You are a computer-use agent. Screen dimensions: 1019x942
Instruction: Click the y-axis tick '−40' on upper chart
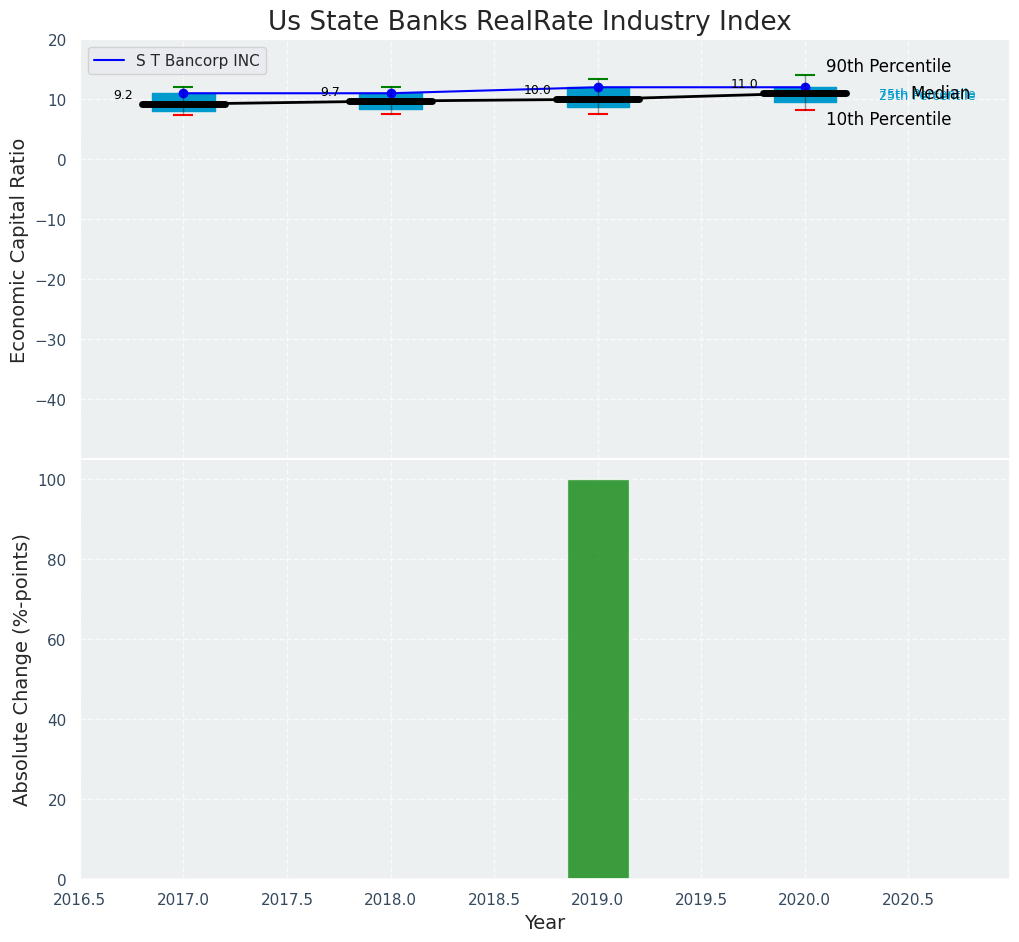51,400
